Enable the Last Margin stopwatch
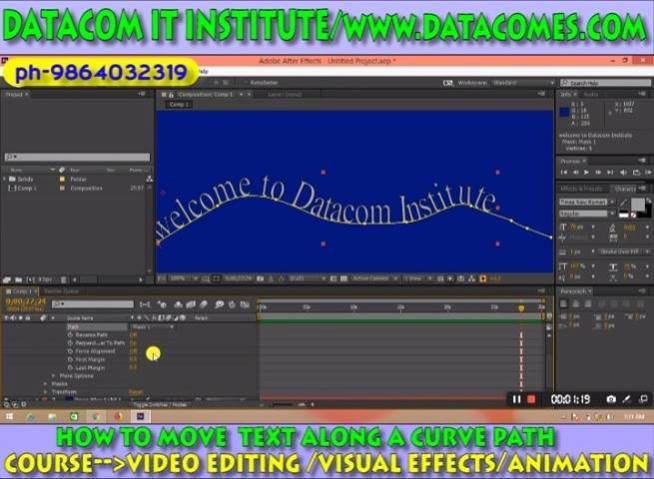 pyautogui.click(x=70, y=368)
